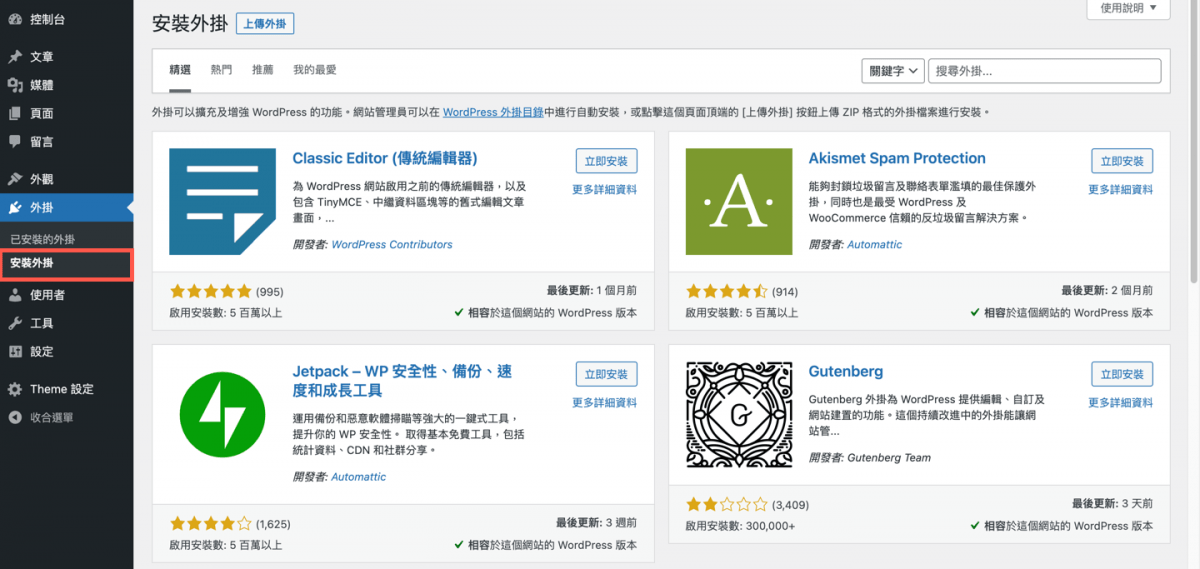Switch to the 我的最愛 tab
This screenshot has width=1200, height=569.
coord(315,70)
